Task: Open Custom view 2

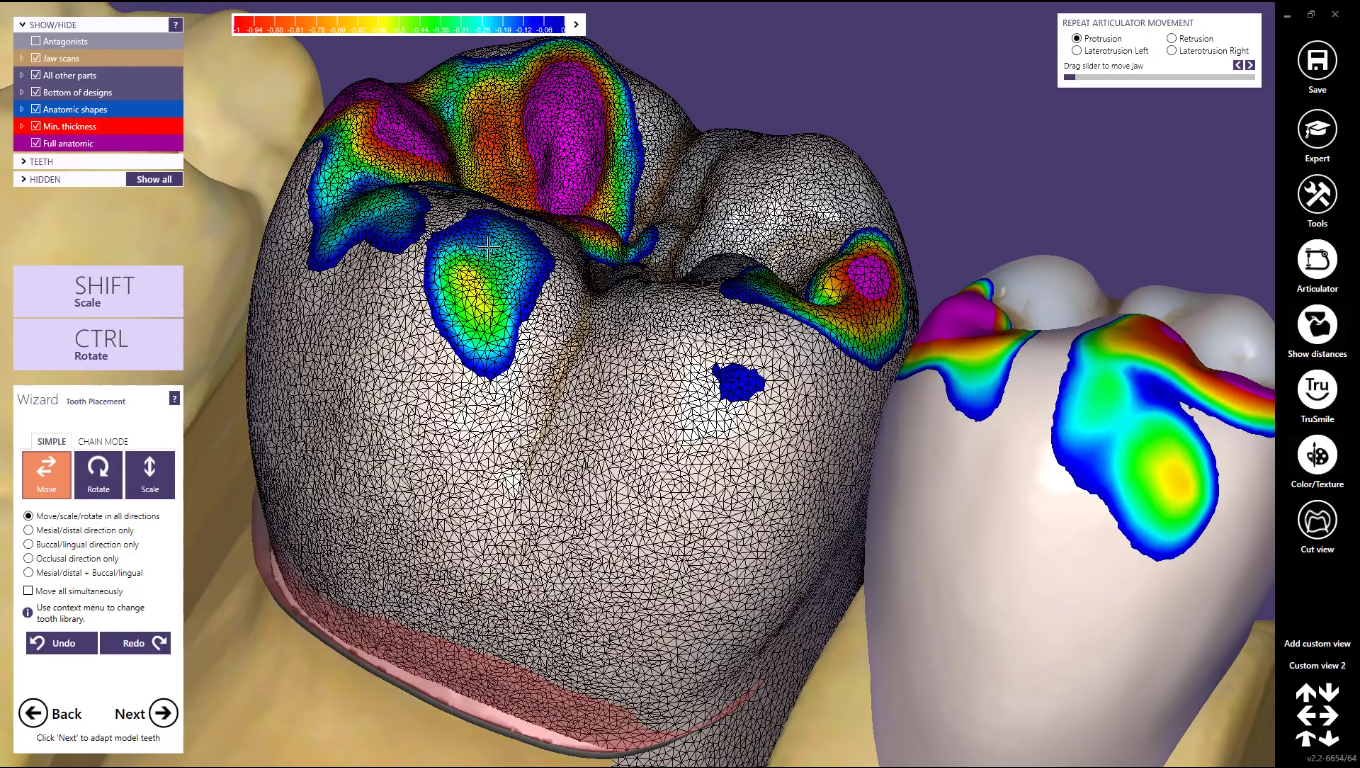Action: [1317, 666]
